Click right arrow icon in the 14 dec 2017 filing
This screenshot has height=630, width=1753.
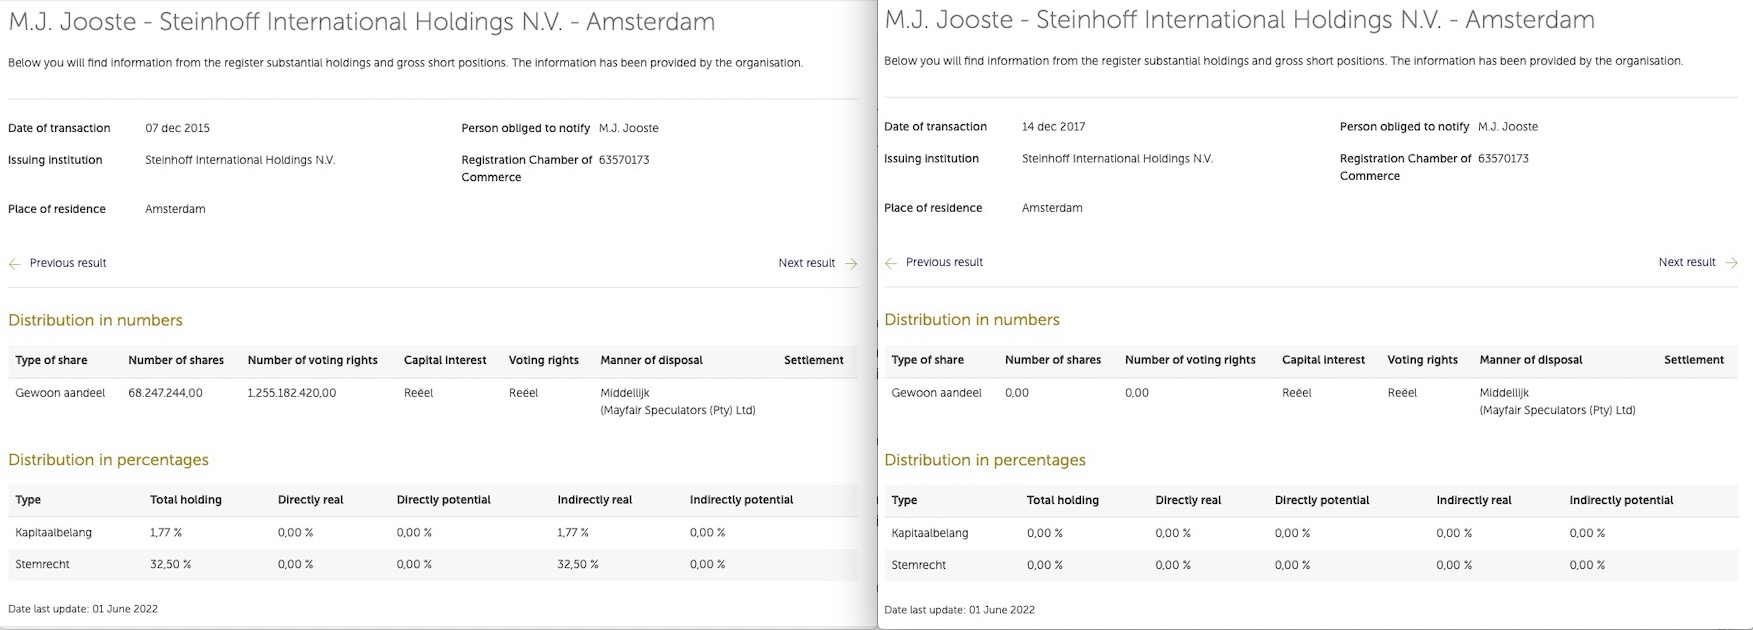[1731, 263]
